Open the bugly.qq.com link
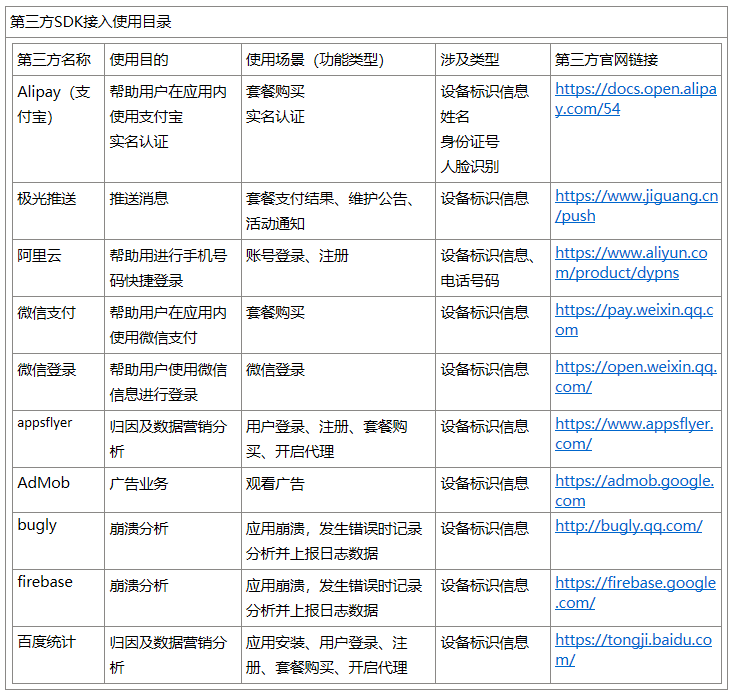This screenshot has width=730, height=691. coord(629,526)
